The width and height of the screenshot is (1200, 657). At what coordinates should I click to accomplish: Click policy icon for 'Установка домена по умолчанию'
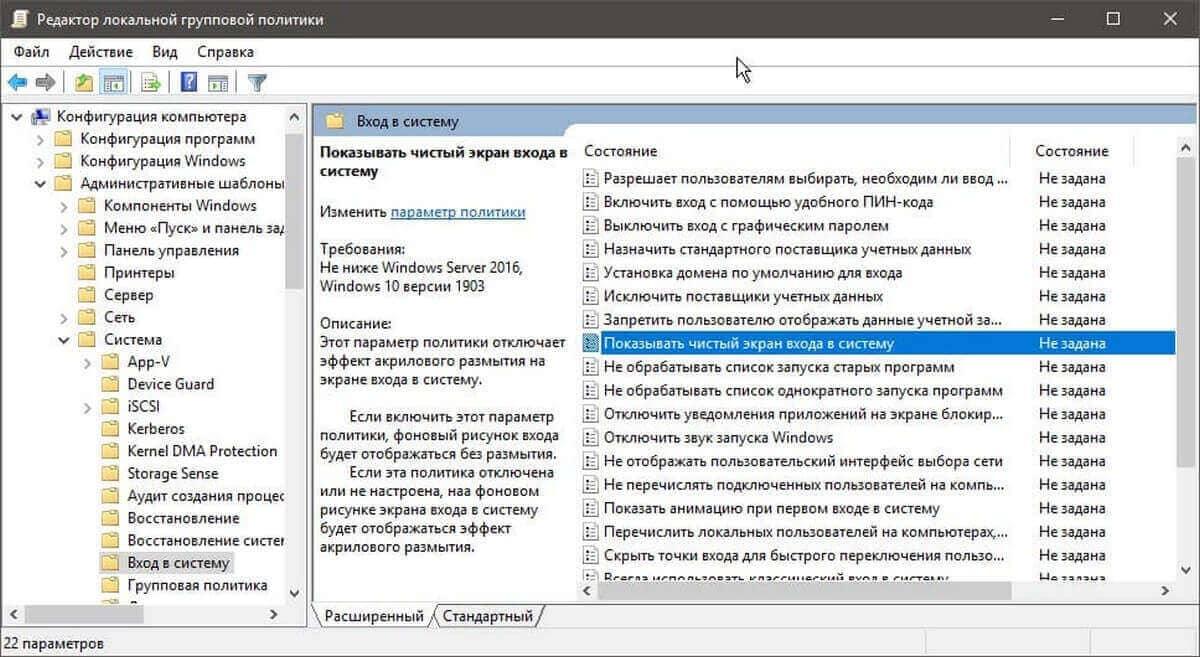pyautogui.click(x=590, y=272)
